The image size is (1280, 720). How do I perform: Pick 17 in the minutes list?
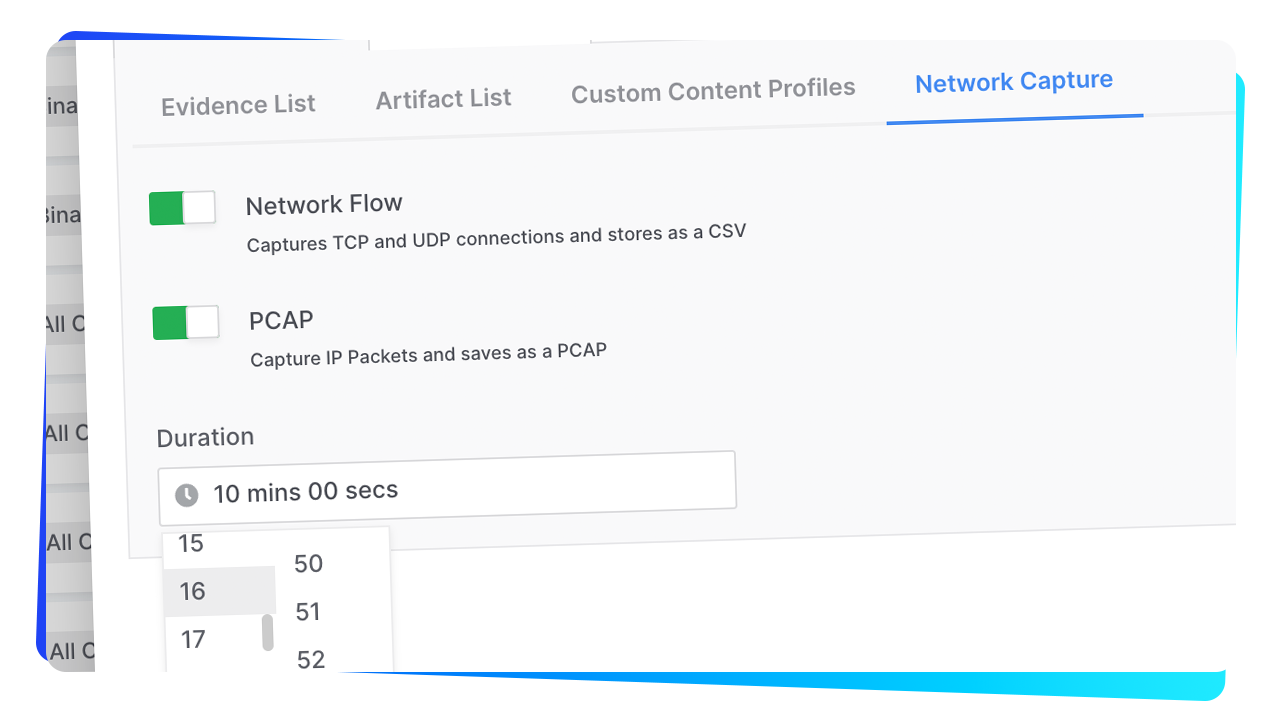193,640
